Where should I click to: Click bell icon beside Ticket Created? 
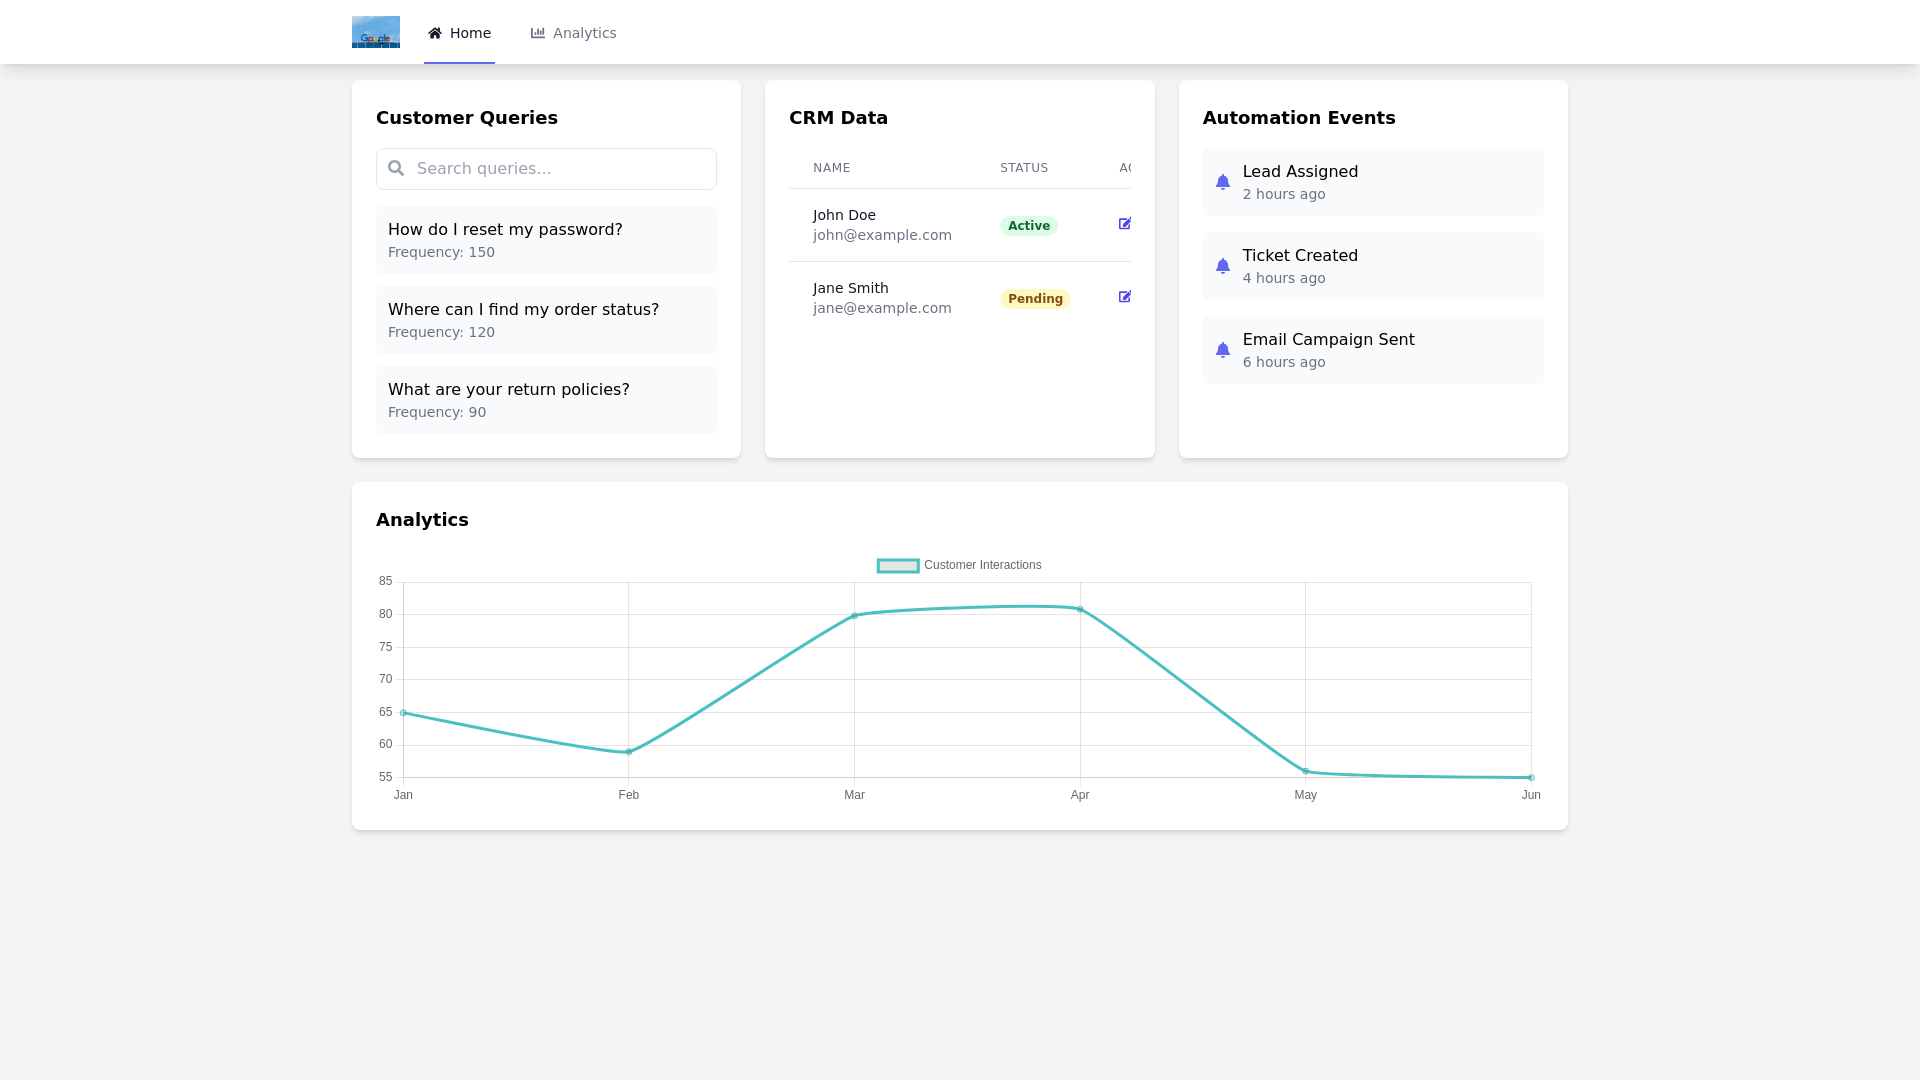(1222, 266)
